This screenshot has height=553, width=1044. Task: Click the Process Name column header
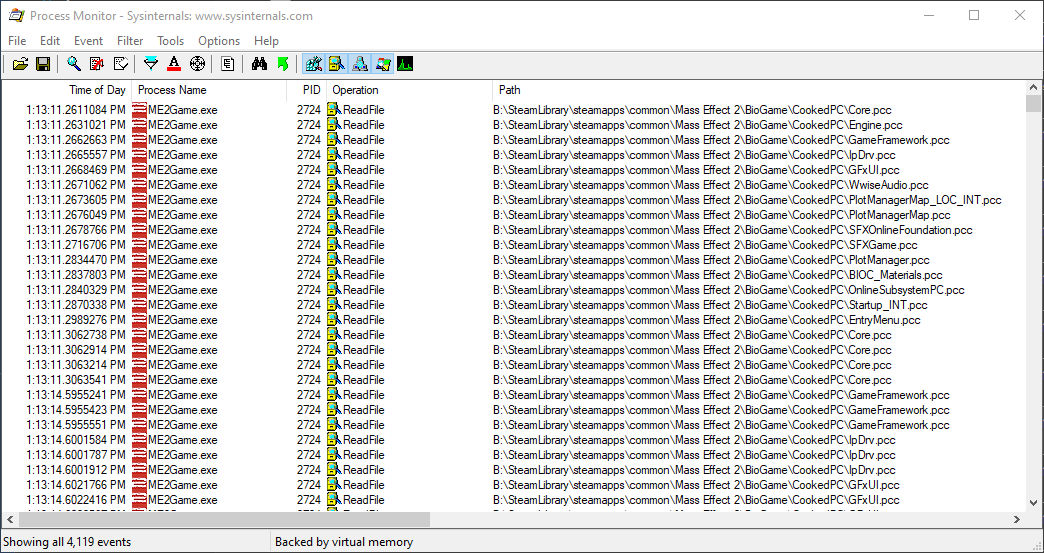209,90
